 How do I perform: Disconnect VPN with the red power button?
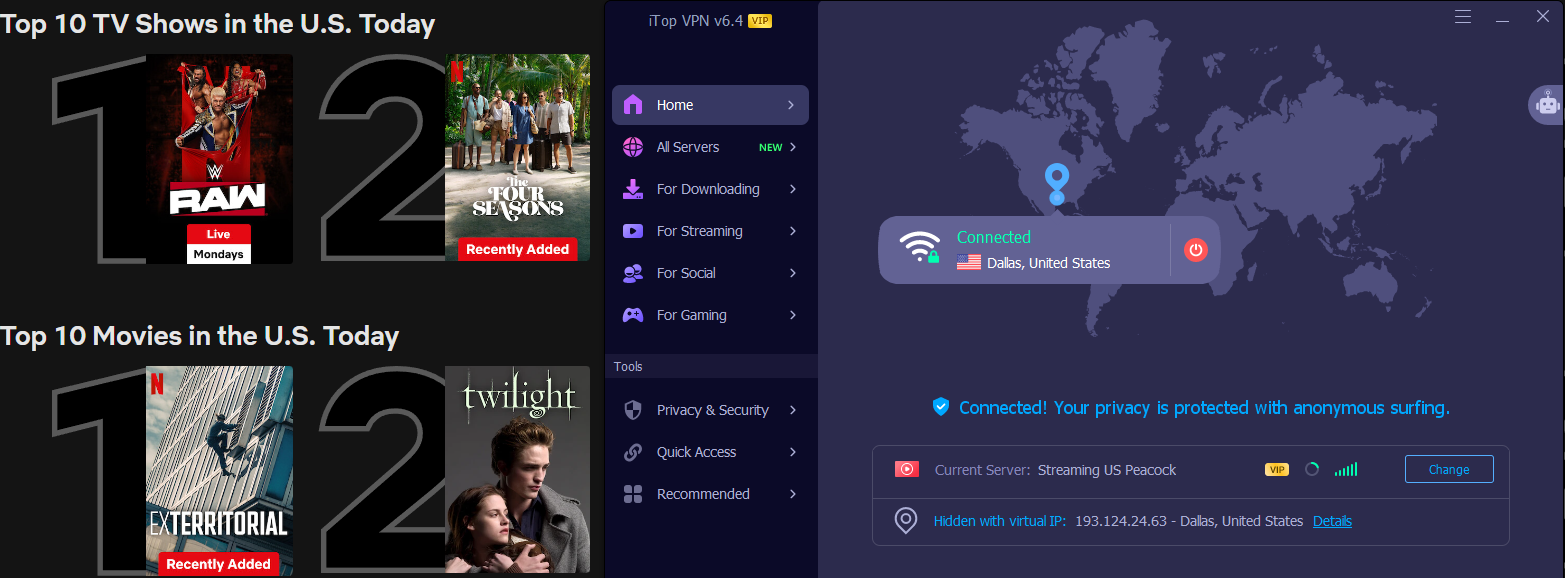point(1196,250)
